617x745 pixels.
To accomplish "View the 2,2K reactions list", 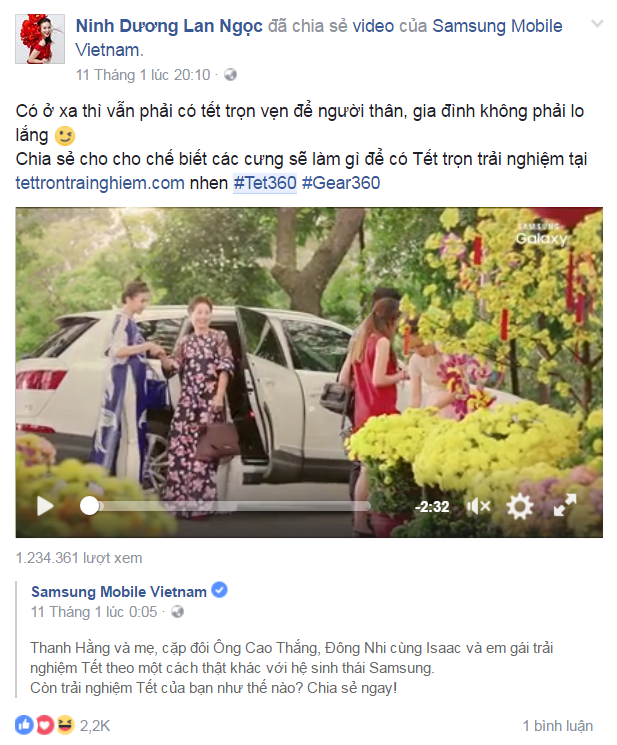I will coord(95,726).
